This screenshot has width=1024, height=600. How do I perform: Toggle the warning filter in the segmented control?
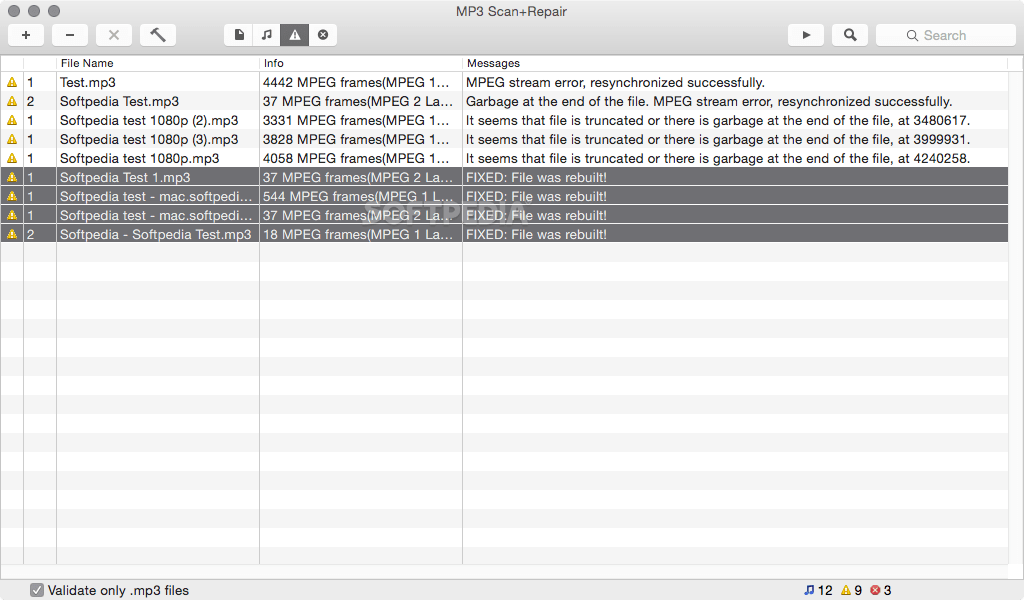click(294, 34)
